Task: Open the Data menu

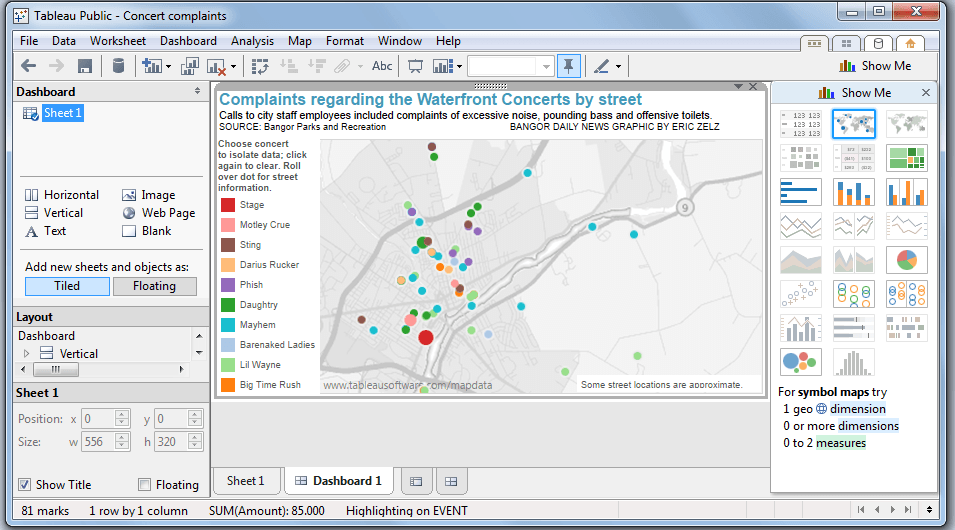Action: (63, 41)
